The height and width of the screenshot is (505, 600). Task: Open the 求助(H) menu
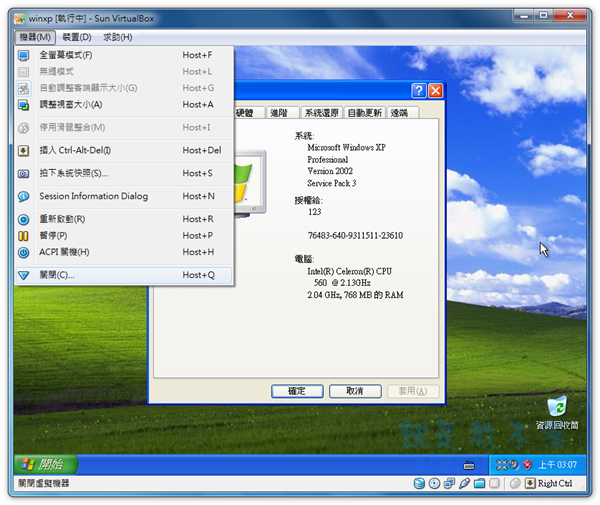coord(118,37)
